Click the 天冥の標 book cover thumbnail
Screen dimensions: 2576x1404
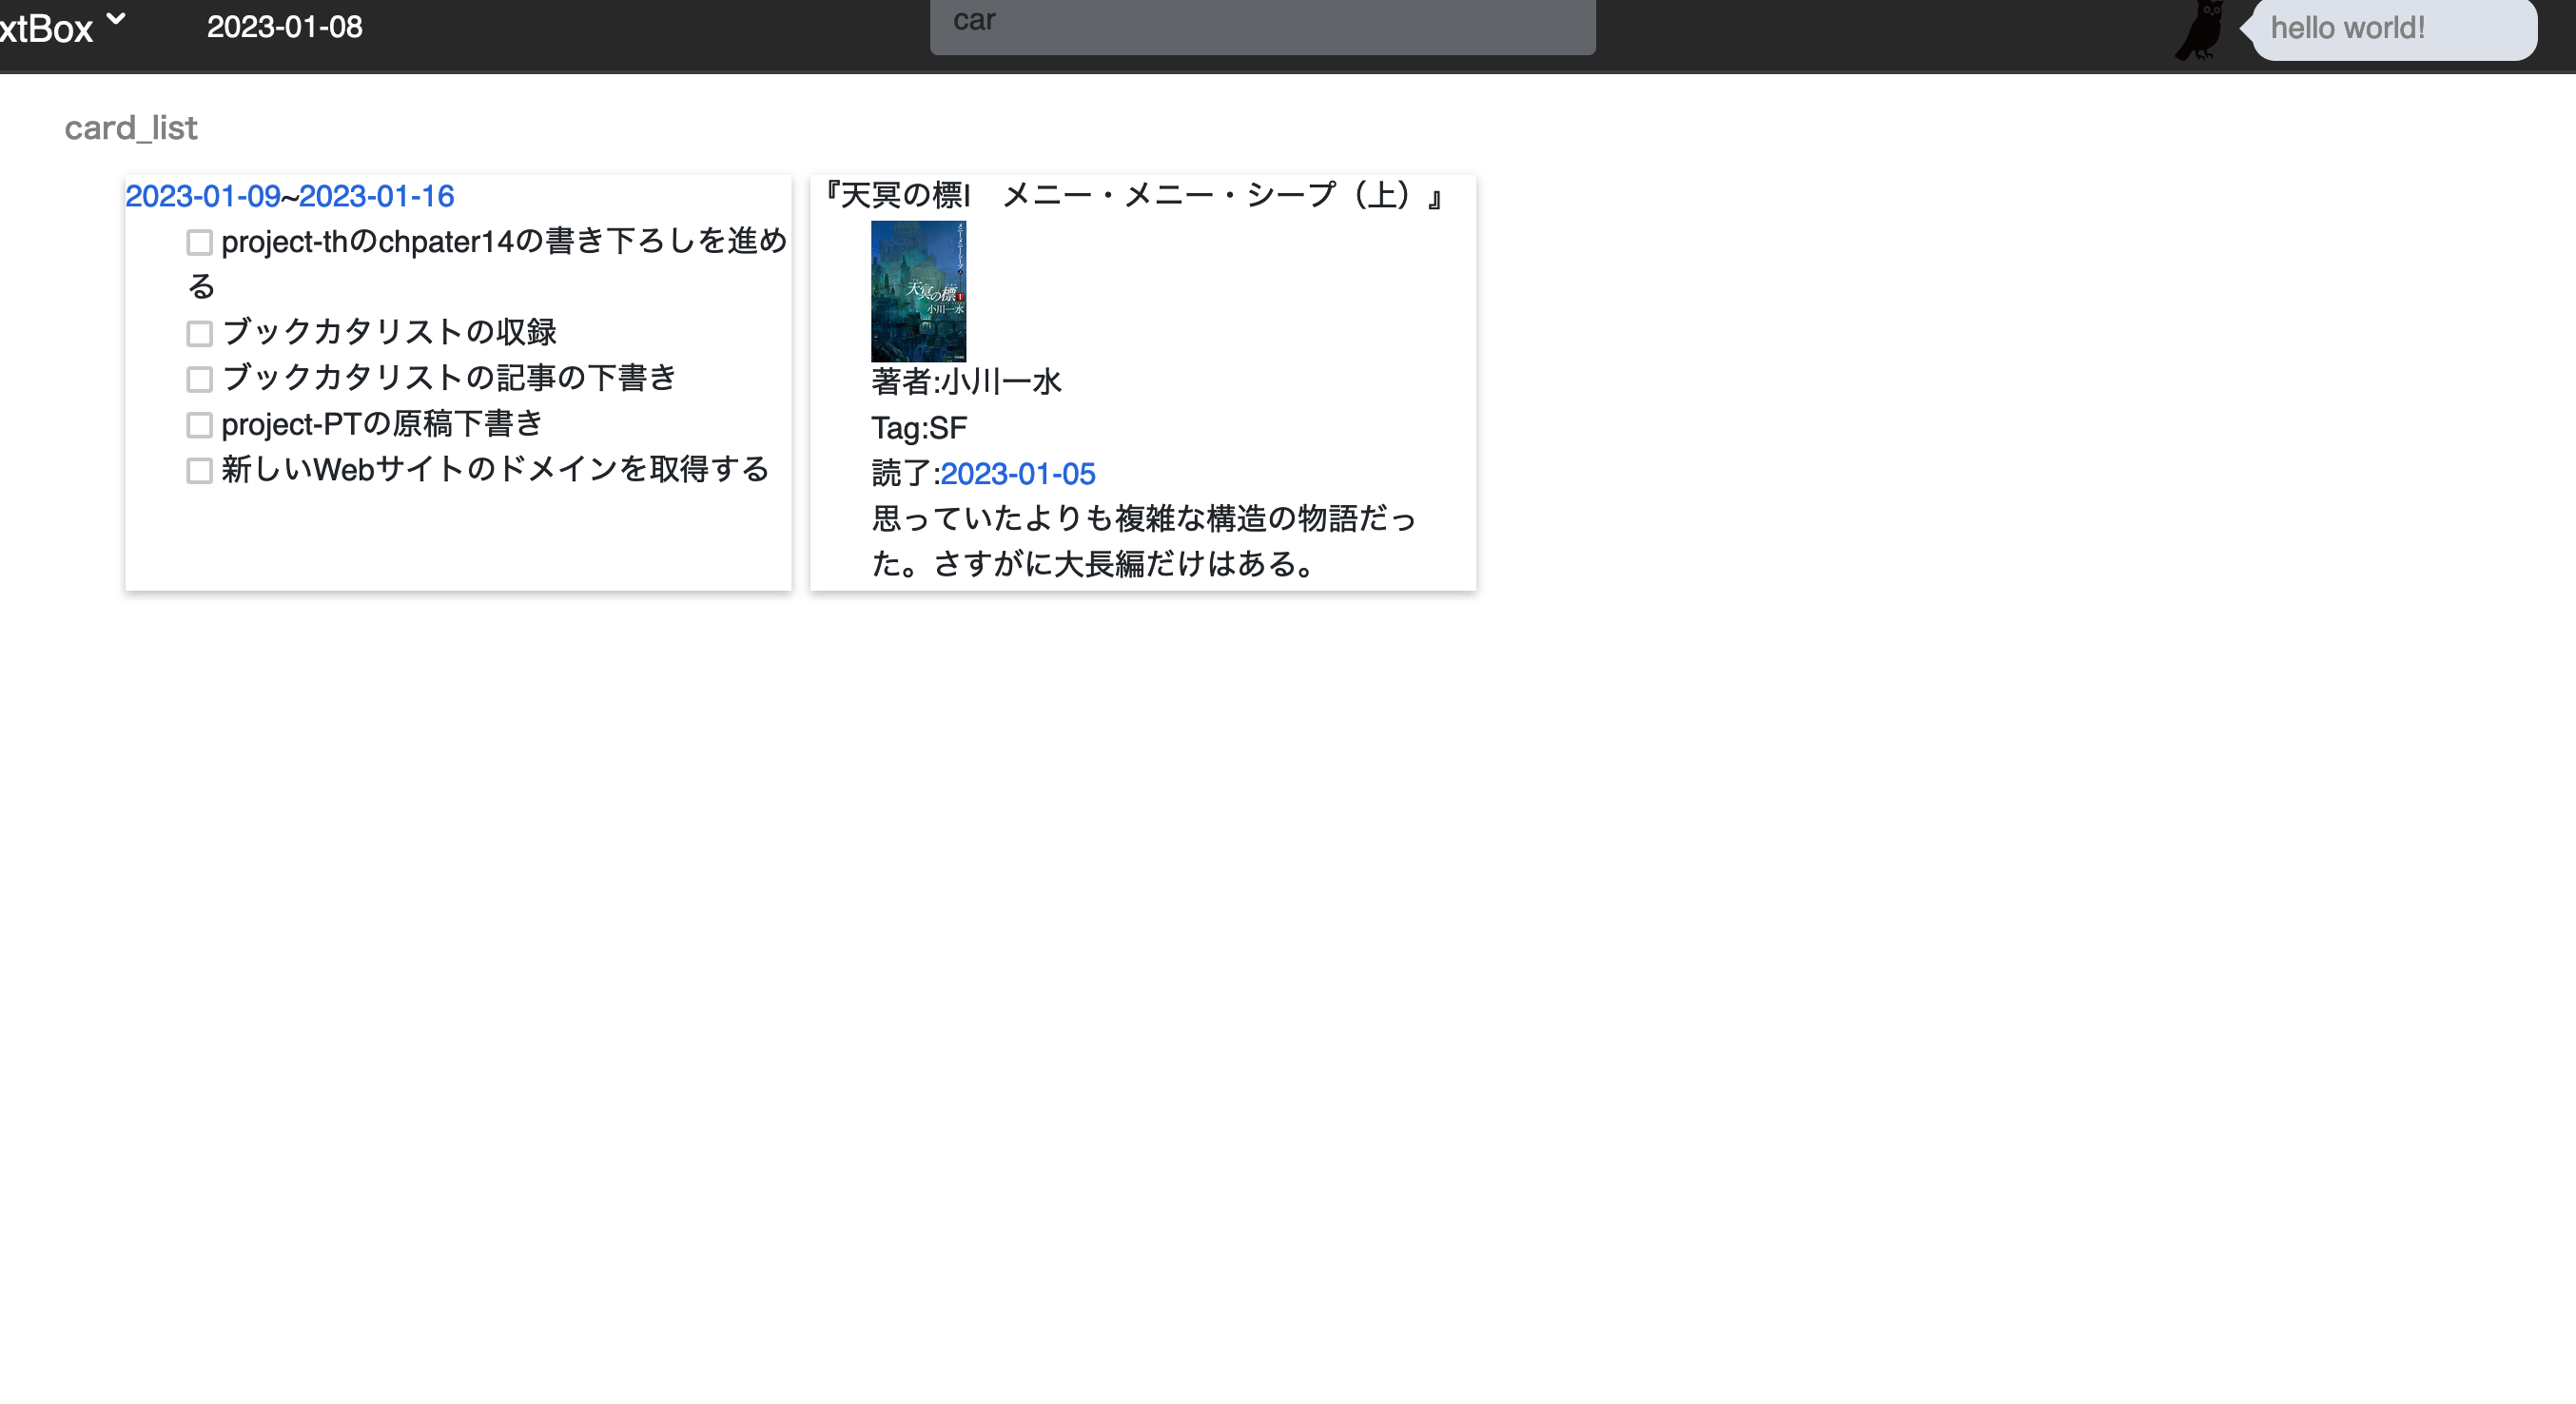coord(918,291)
